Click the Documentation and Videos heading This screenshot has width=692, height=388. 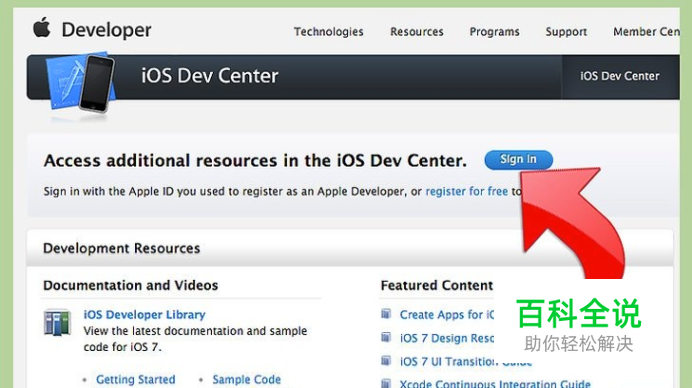(x=131, y=286)
